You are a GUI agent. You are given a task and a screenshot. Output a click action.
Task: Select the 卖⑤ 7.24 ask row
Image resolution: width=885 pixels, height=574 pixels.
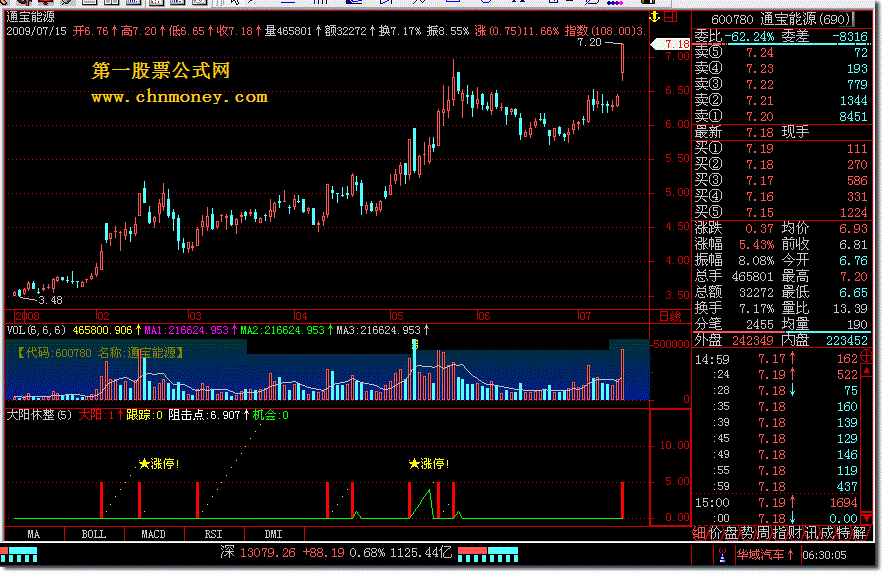click(x=781, y=53)
